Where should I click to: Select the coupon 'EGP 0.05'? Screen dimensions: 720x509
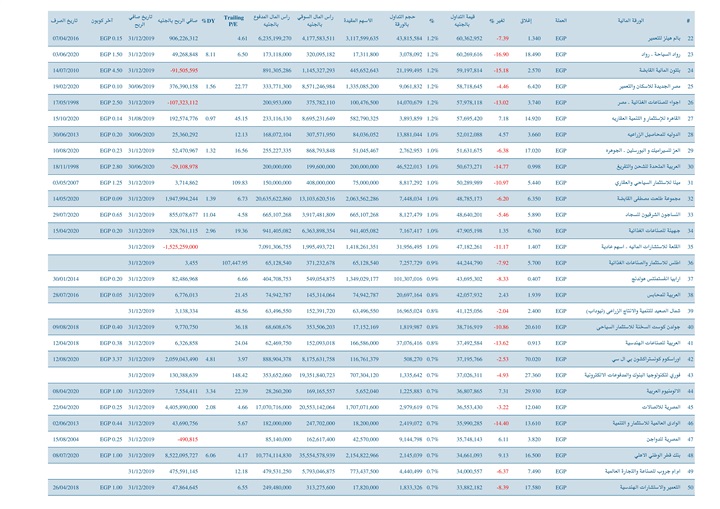111,296
